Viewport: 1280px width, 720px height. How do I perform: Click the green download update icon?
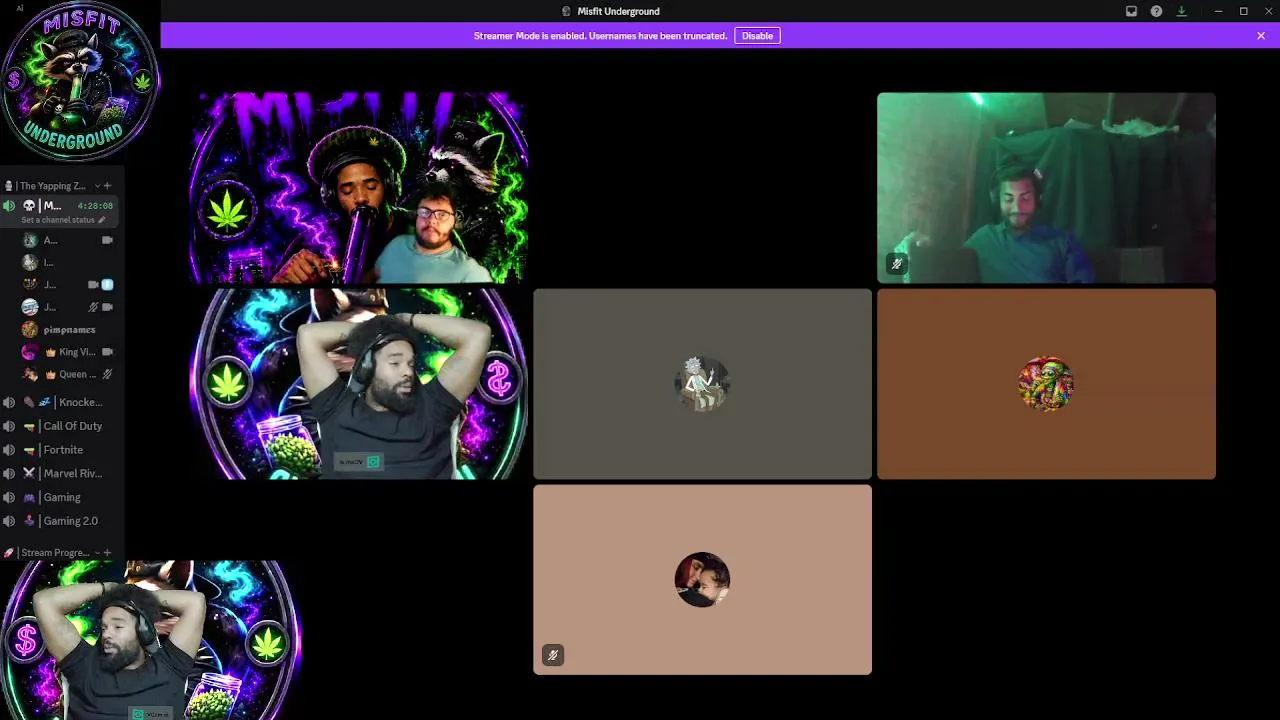point(1181,11)
